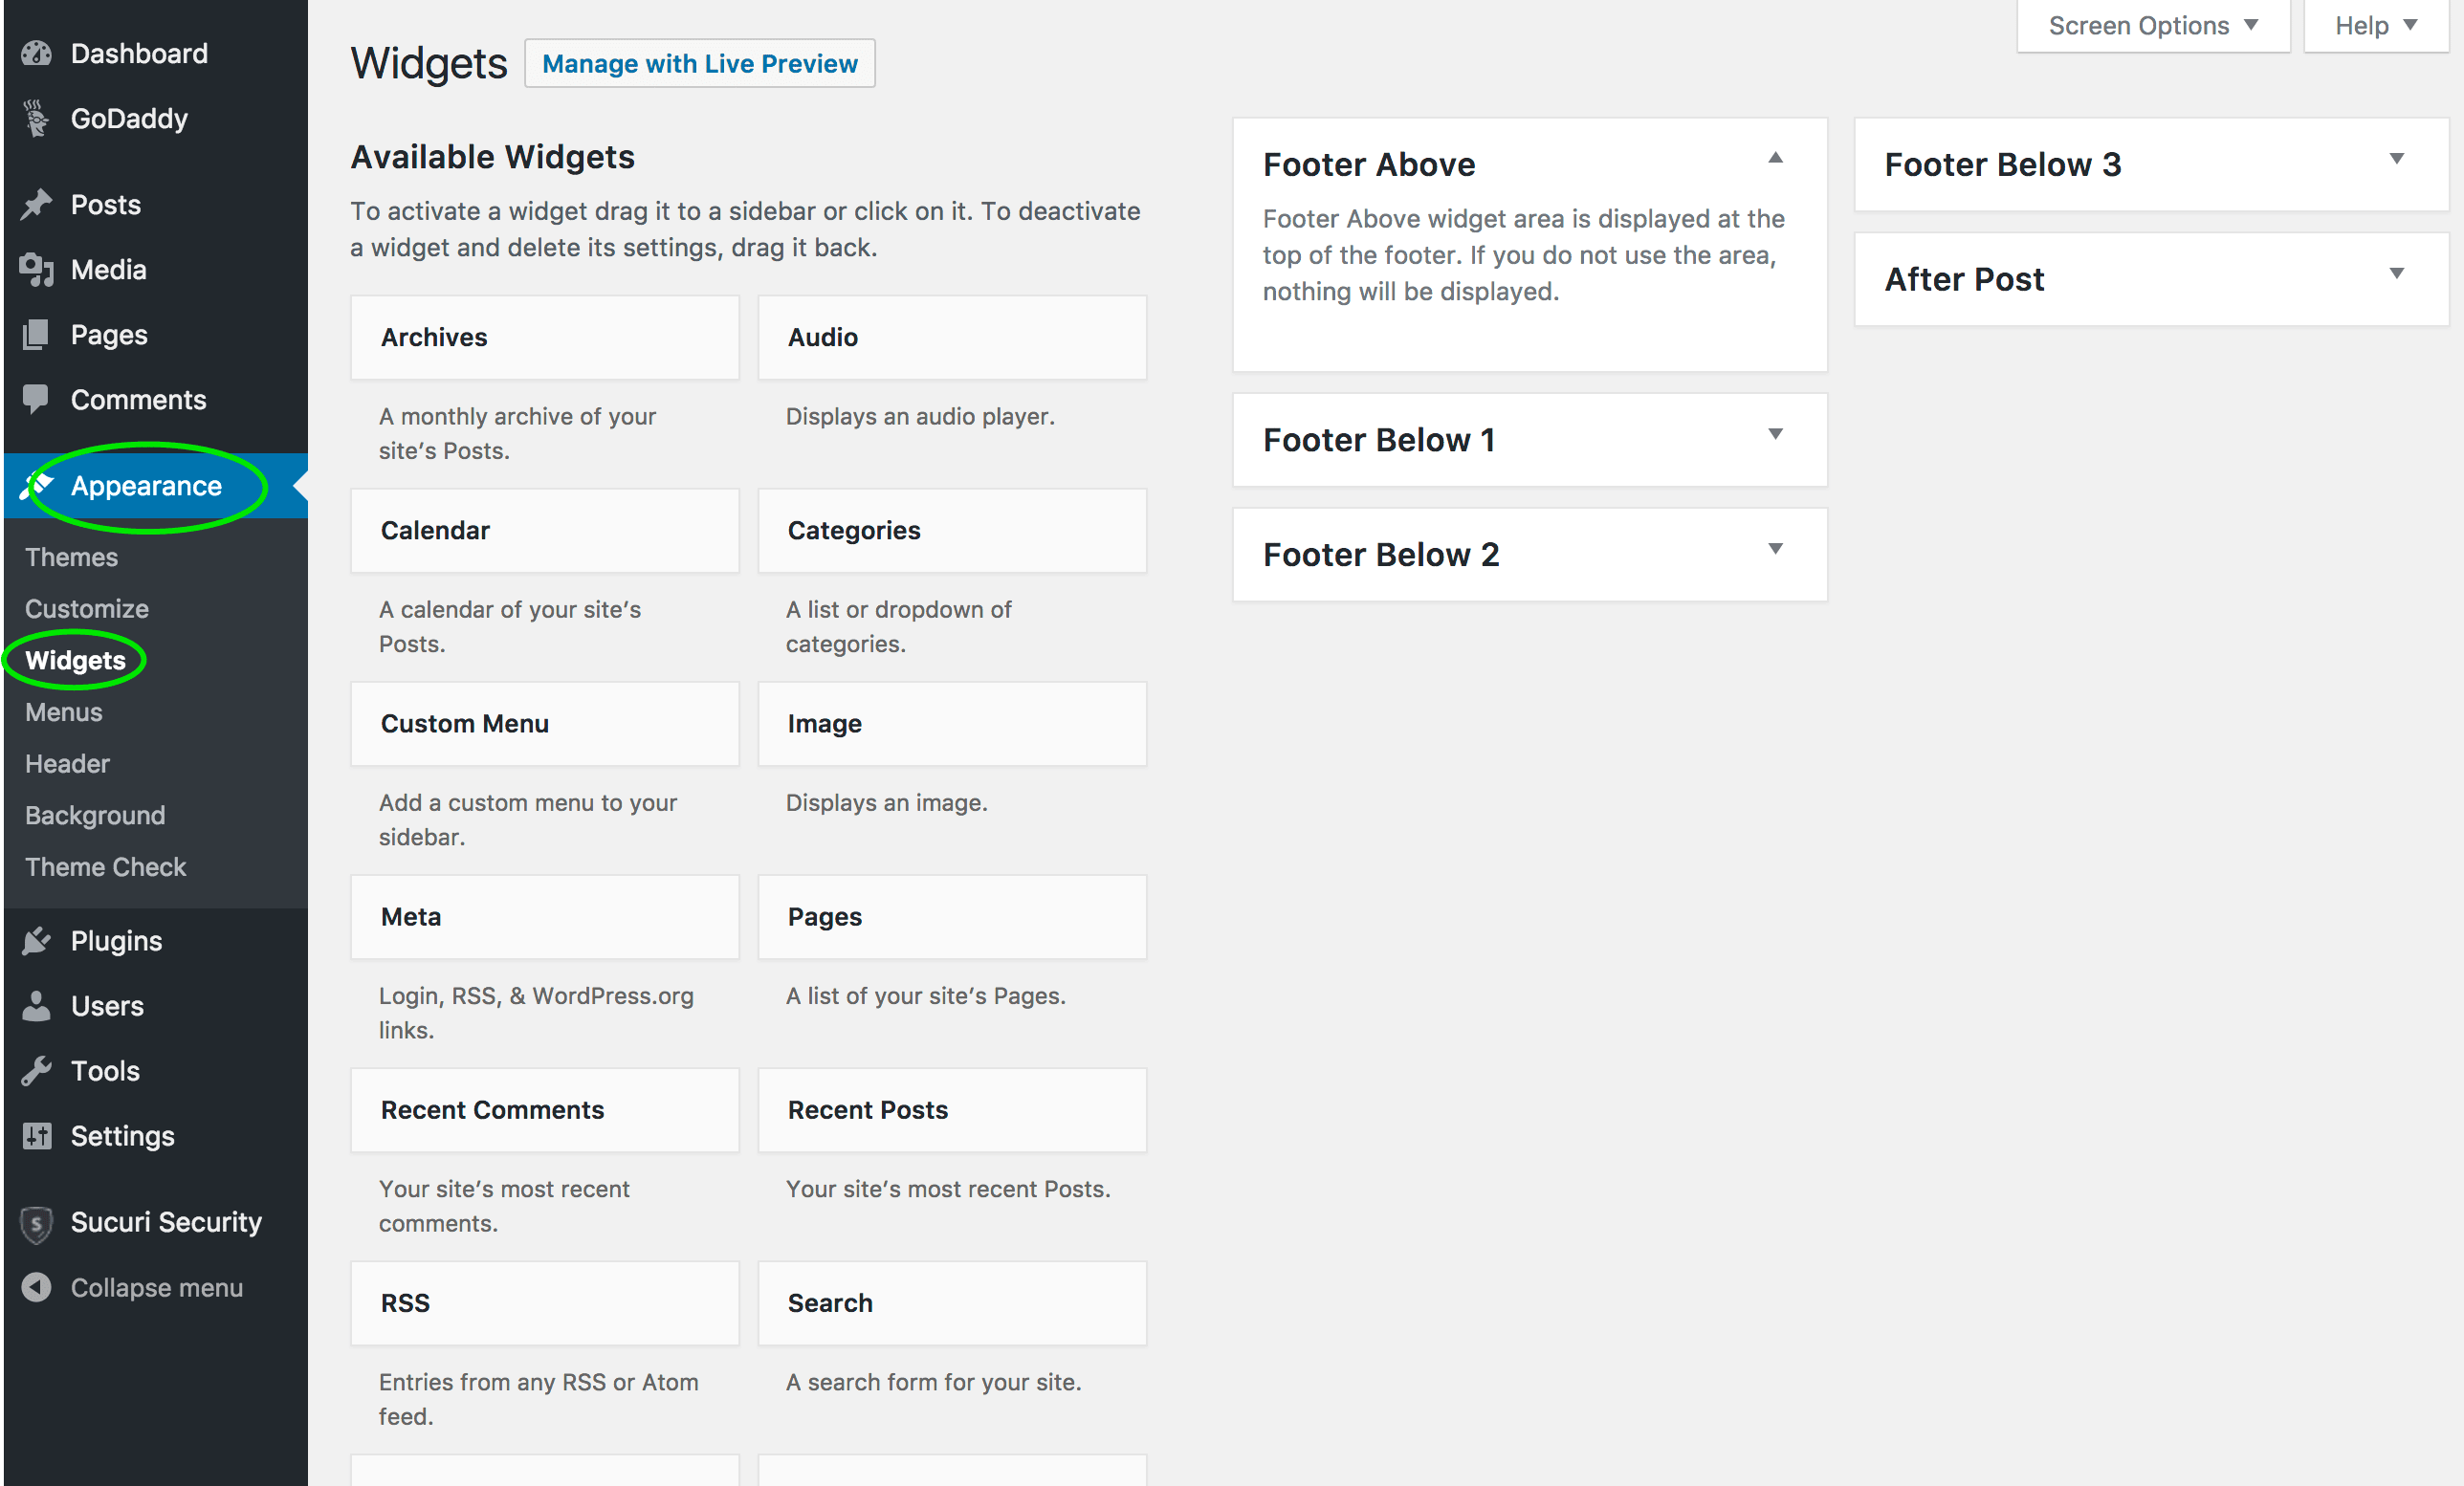The height and width of the screenshot is (1486, 2464).
Task: Click the Users person icon
Action: point(37,1005)
